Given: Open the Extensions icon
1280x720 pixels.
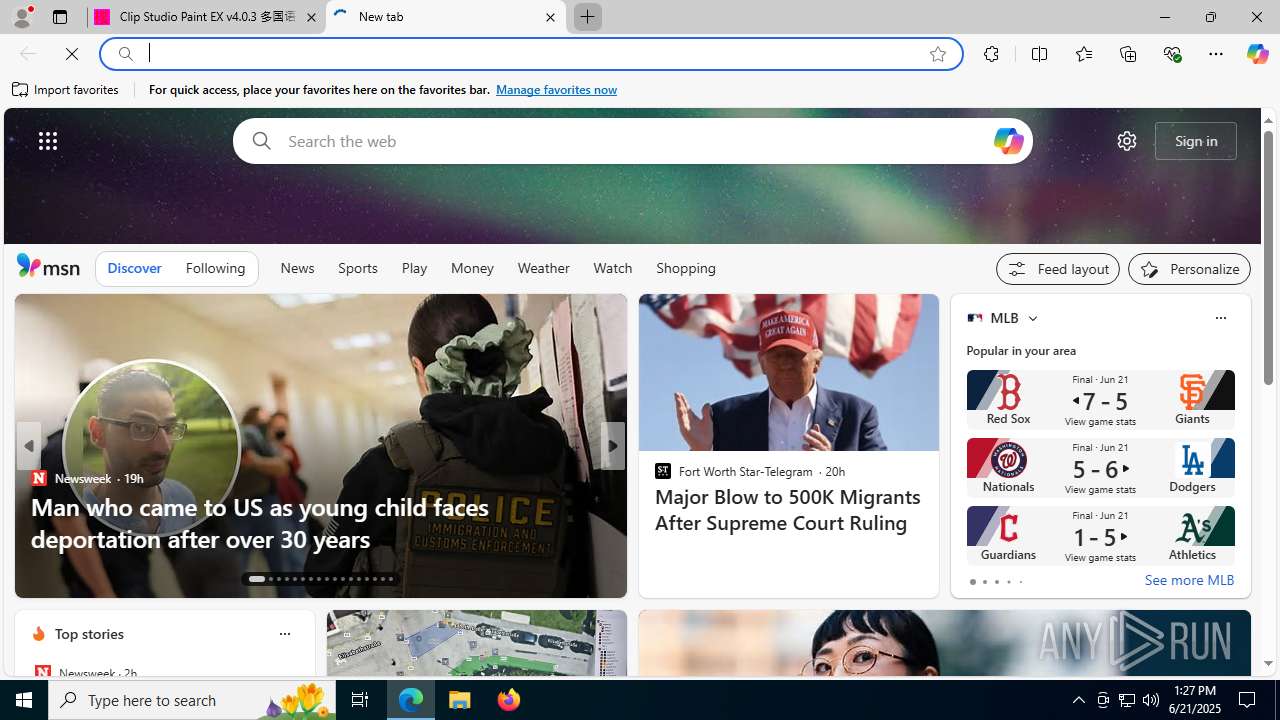Looking at the screenshot, I should coord(991,54).
